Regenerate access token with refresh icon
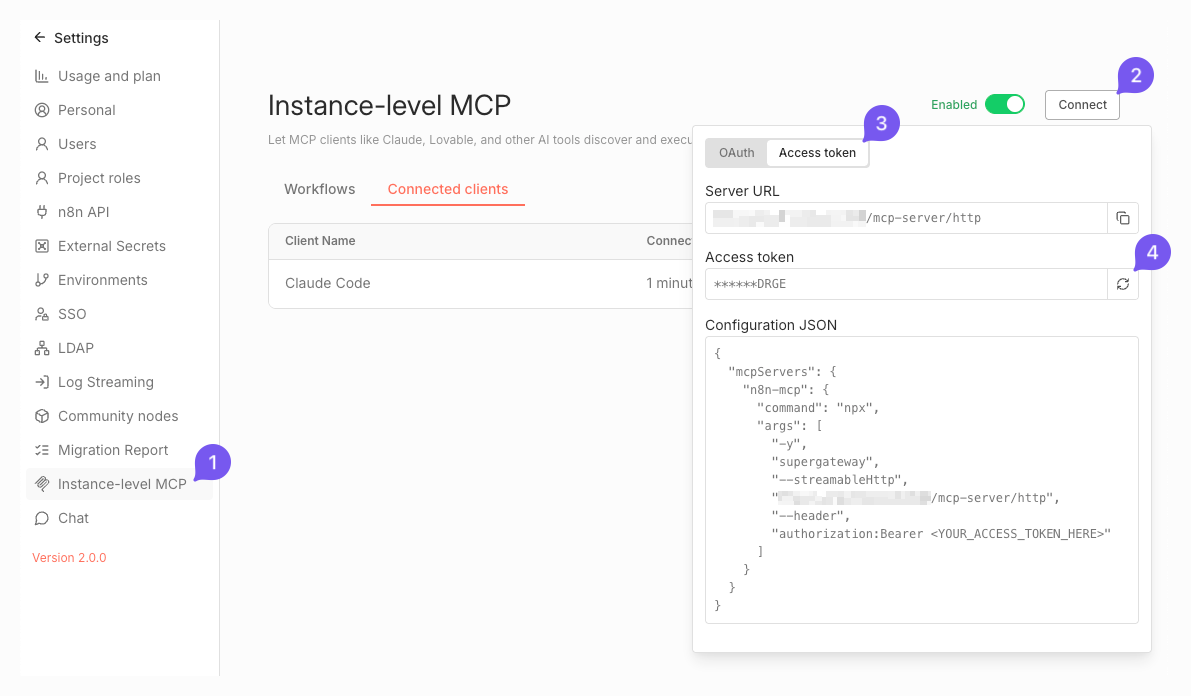1191x696 pixels. point(1122,284)
